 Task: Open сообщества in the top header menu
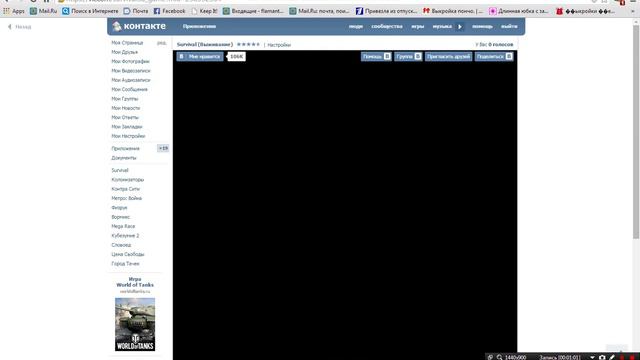point(387,26)
